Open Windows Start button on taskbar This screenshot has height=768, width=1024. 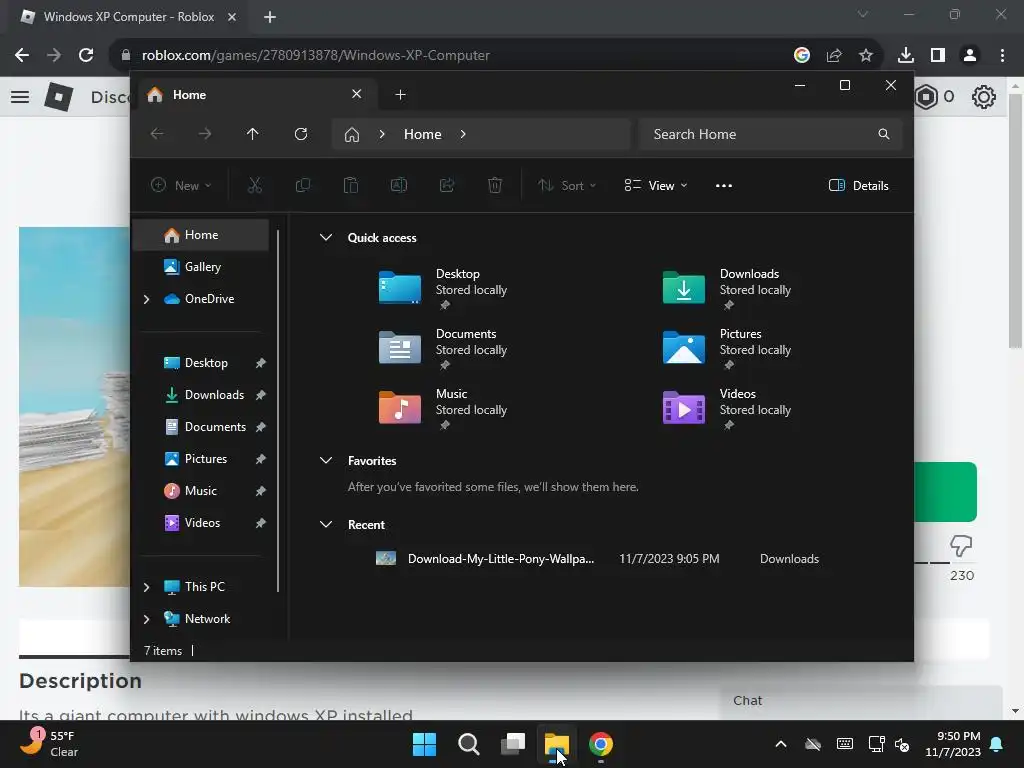(x=424, y=744)
